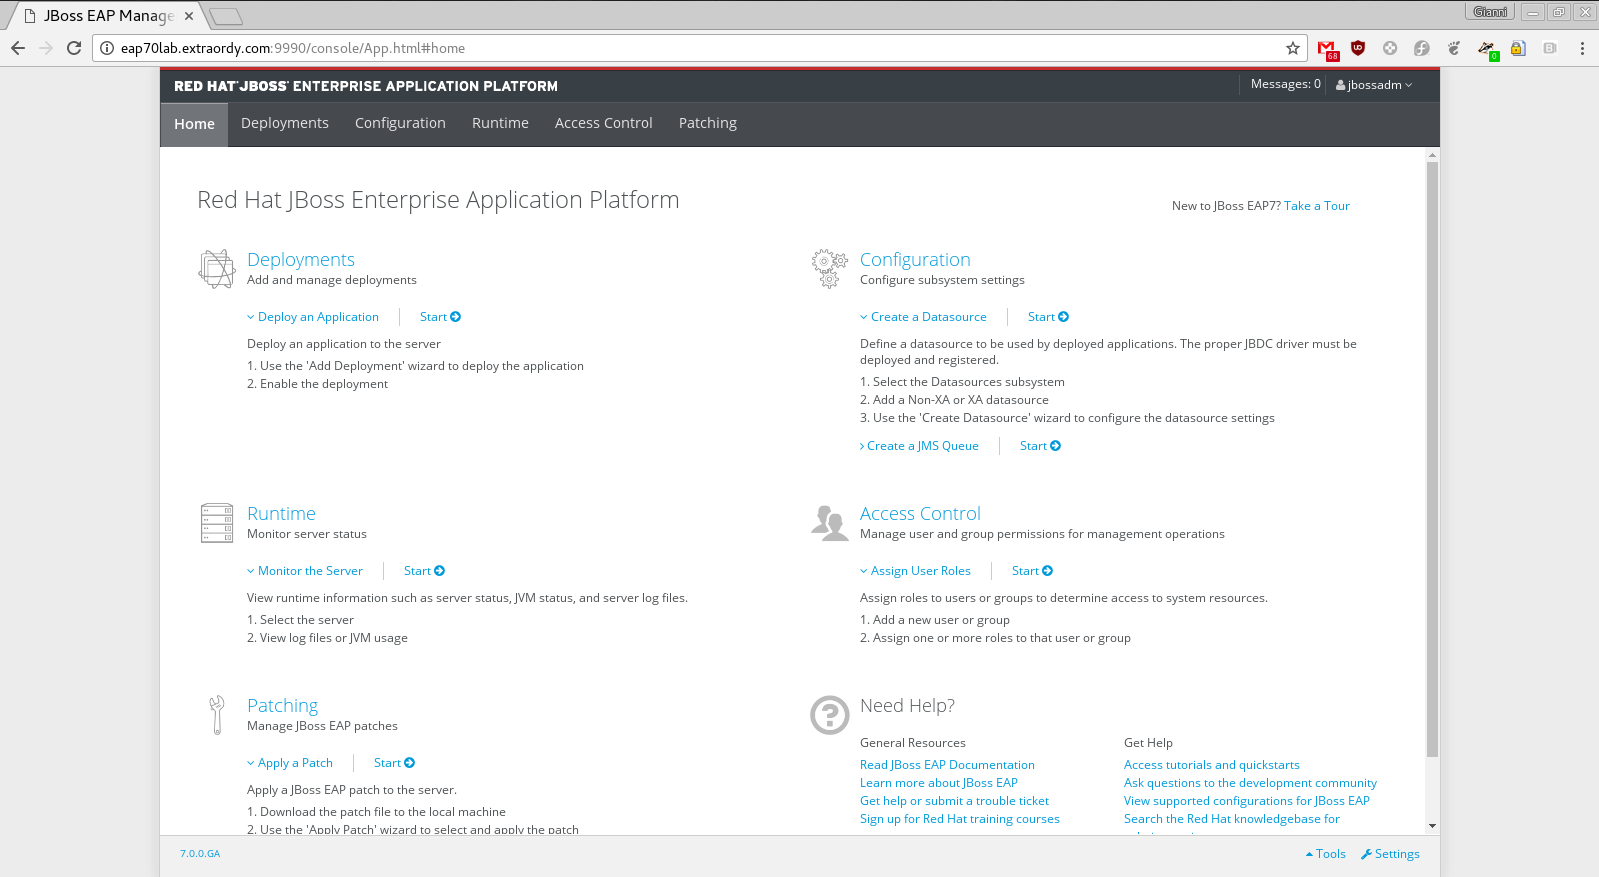Start the Create a JMS Queue task

pos(1040,446)
